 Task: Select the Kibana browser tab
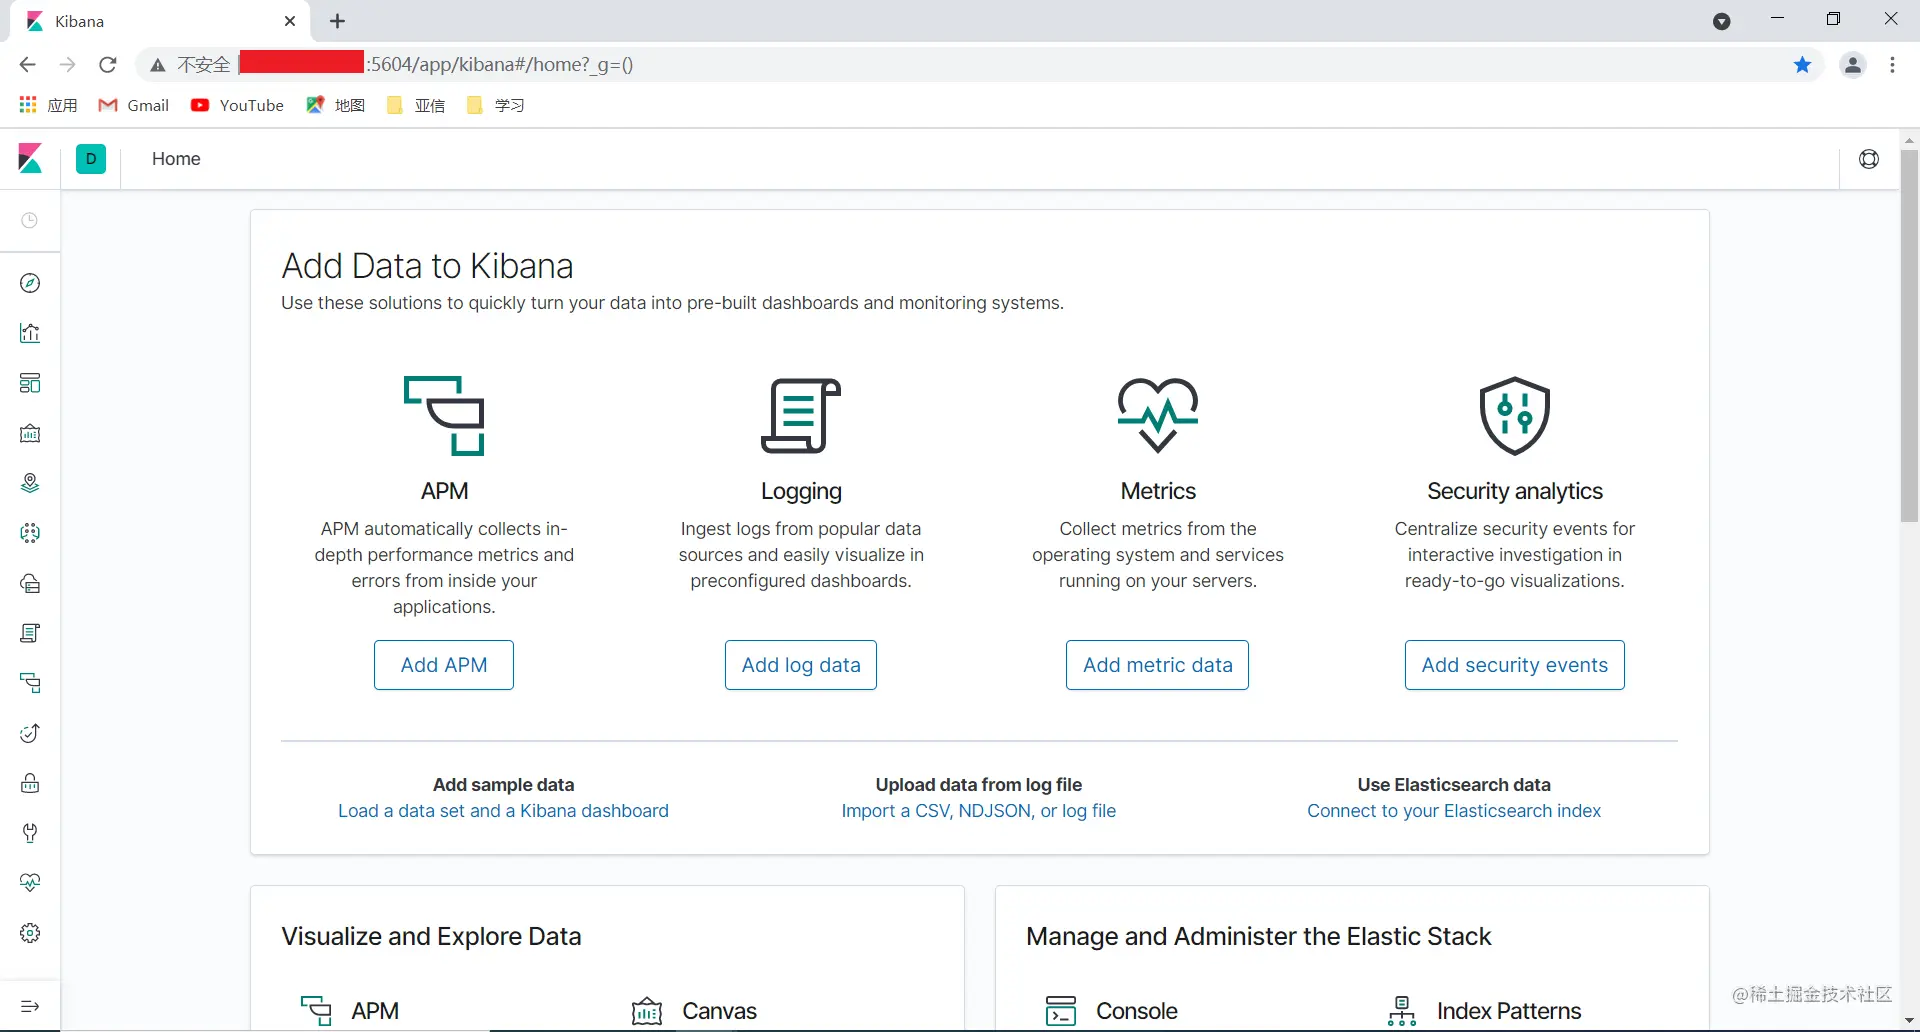pyautogui.click(x=160, y=21)
